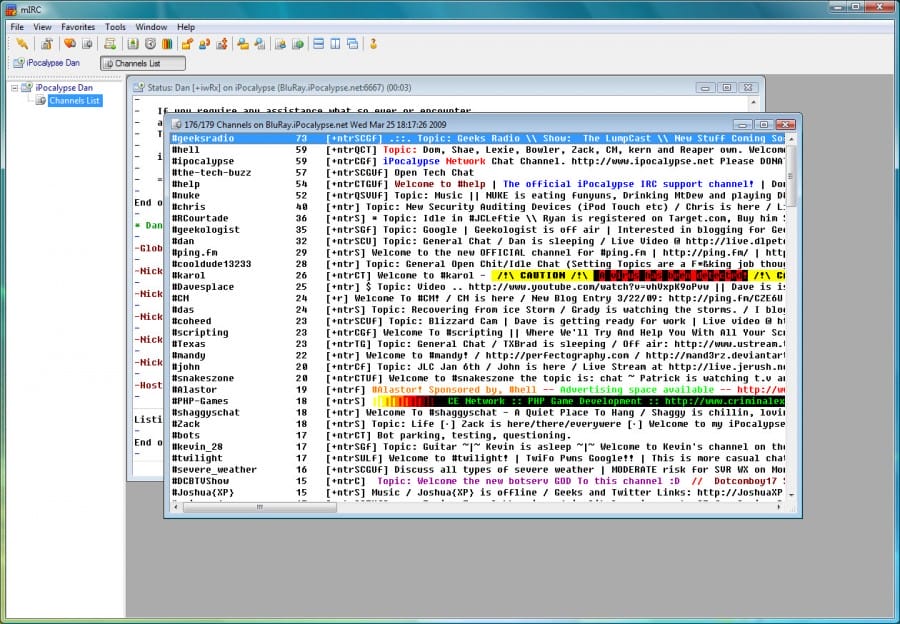Open the Window menu
The width and height of the screenshot is (900, 624).
coord(151,27)
